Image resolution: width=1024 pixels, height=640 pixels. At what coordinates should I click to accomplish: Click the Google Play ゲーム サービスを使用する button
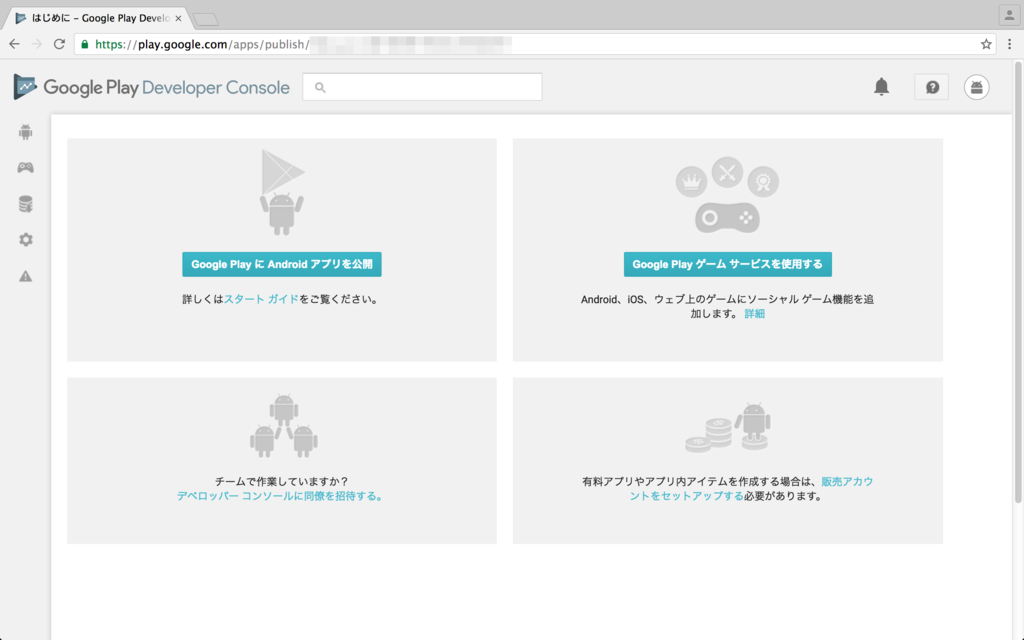[x=727, y=264]
